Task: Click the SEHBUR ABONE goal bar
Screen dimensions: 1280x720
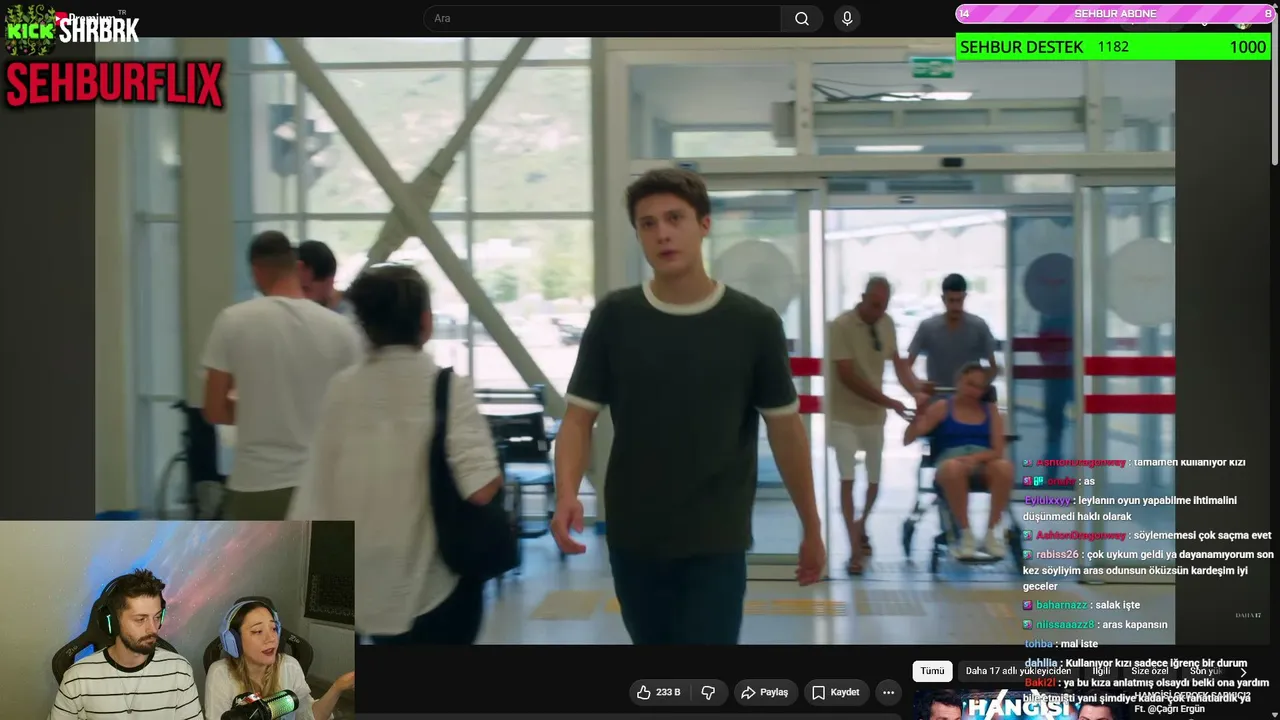Action: point(1115,14)
